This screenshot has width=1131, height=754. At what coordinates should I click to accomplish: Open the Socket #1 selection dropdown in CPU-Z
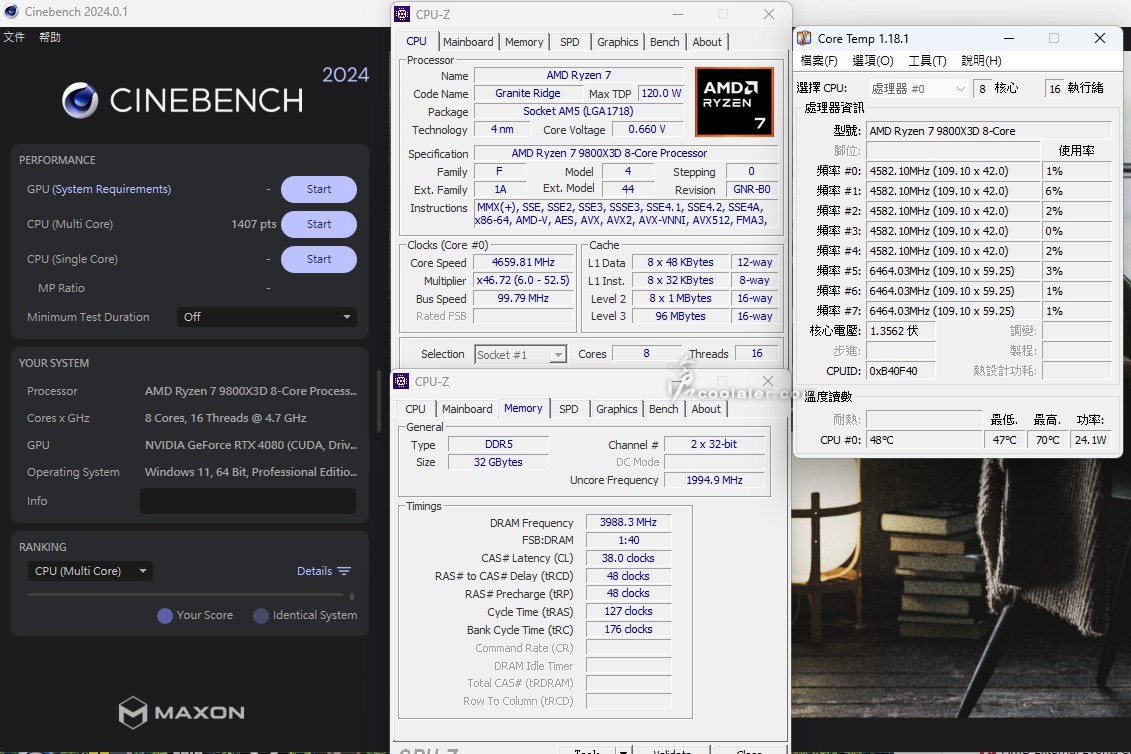click(520, 354)
